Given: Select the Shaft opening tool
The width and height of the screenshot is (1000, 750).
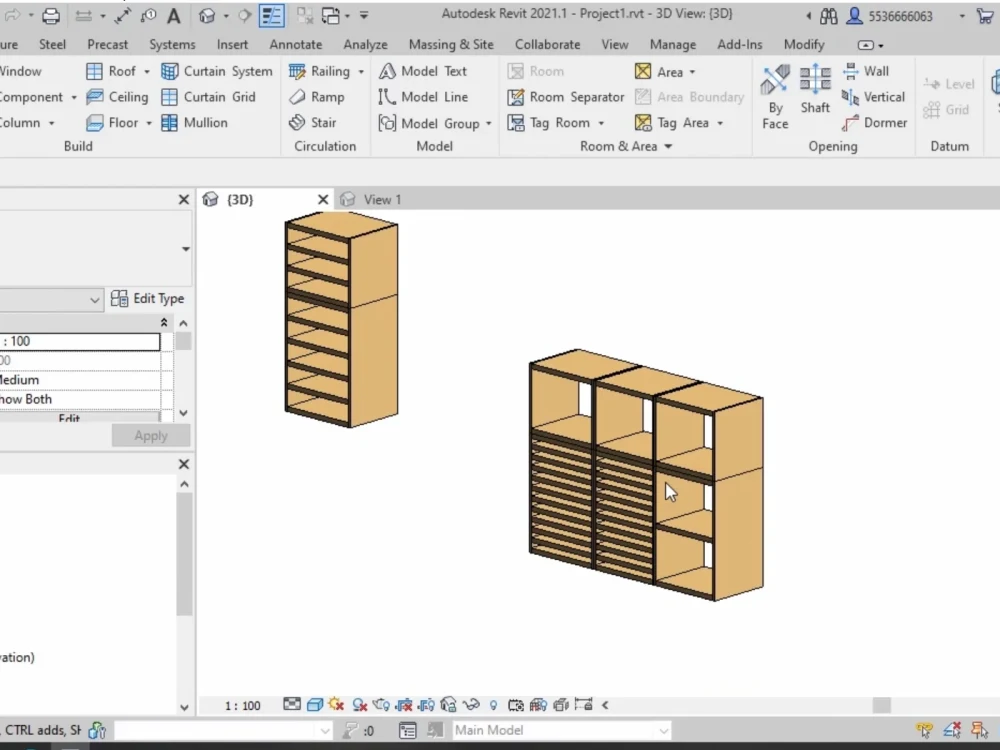Looking at the screenshot, I should 815,90.
